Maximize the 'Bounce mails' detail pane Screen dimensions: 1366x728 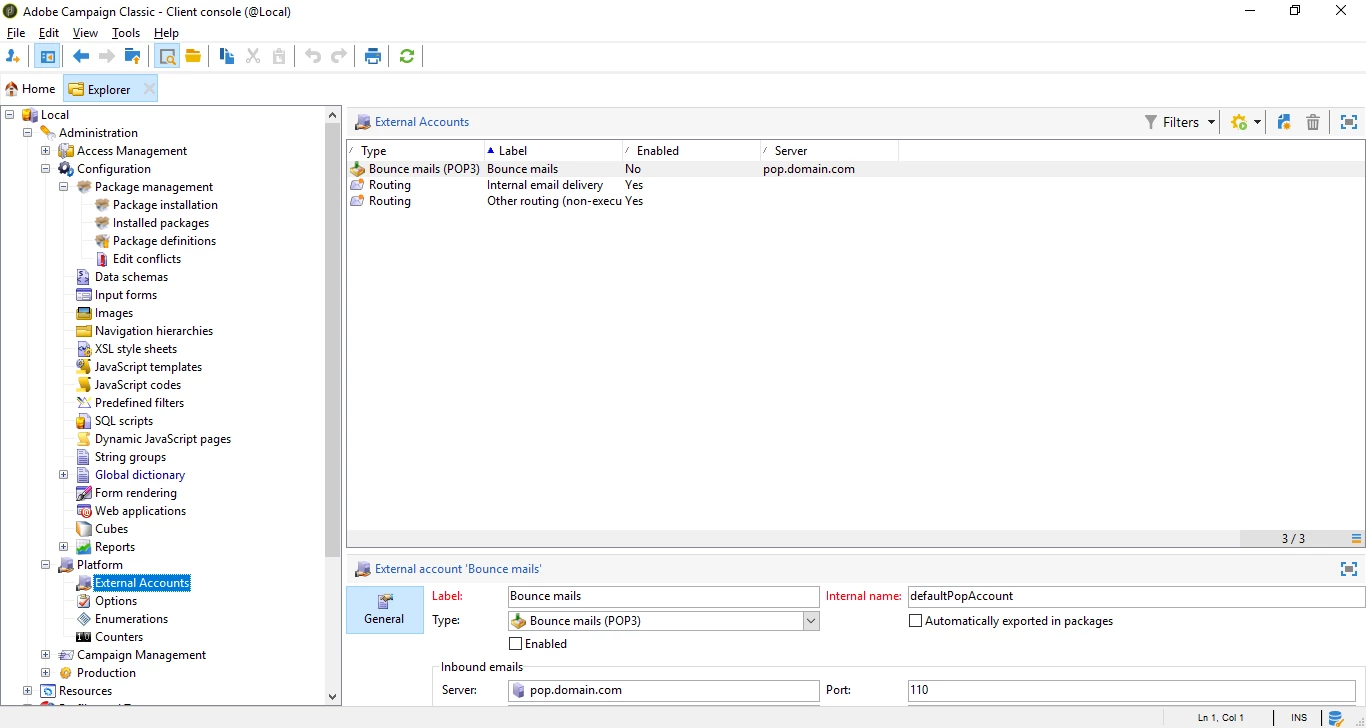coord(1349,569)
